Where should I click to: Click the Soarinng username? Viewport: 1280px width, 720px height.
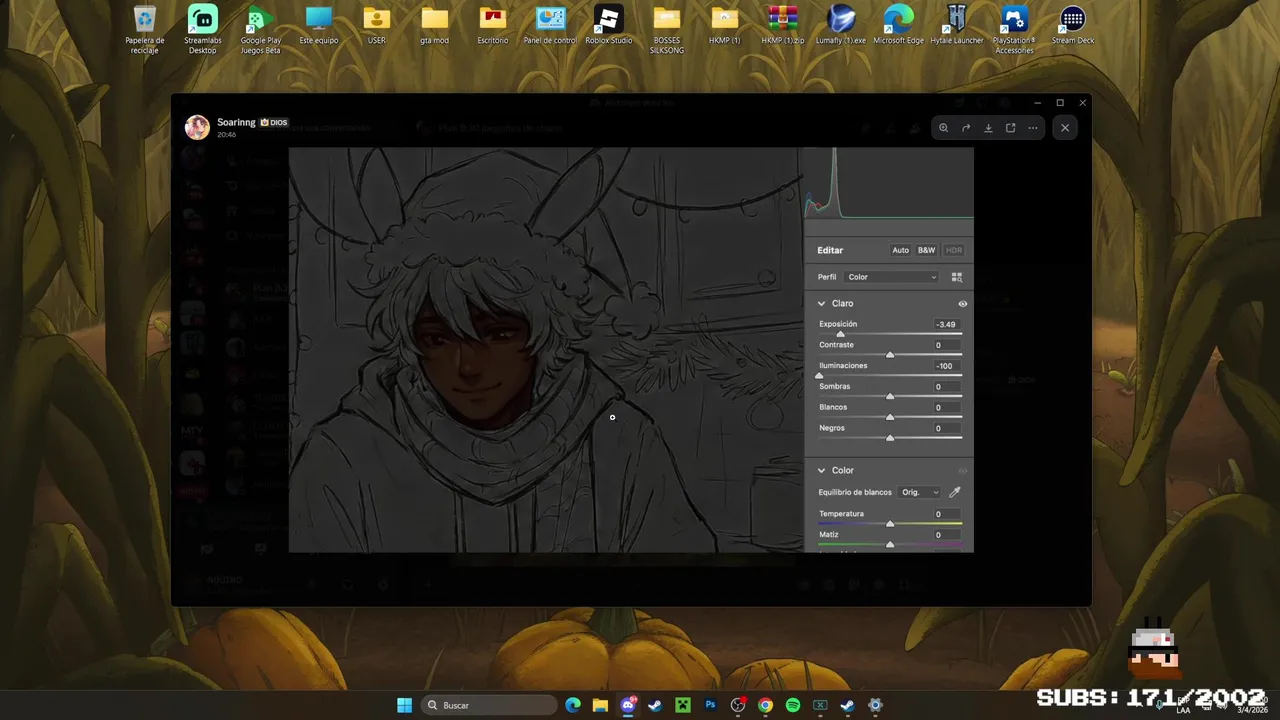click(x=236, y=122)
